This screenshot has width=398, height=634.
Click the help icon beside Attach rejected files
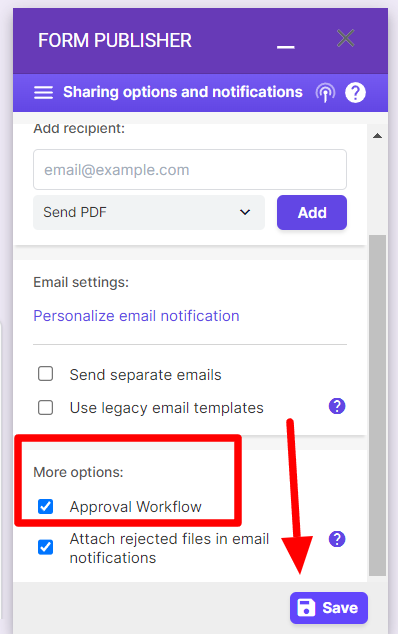pyautogui.click(x=337, y=539)
